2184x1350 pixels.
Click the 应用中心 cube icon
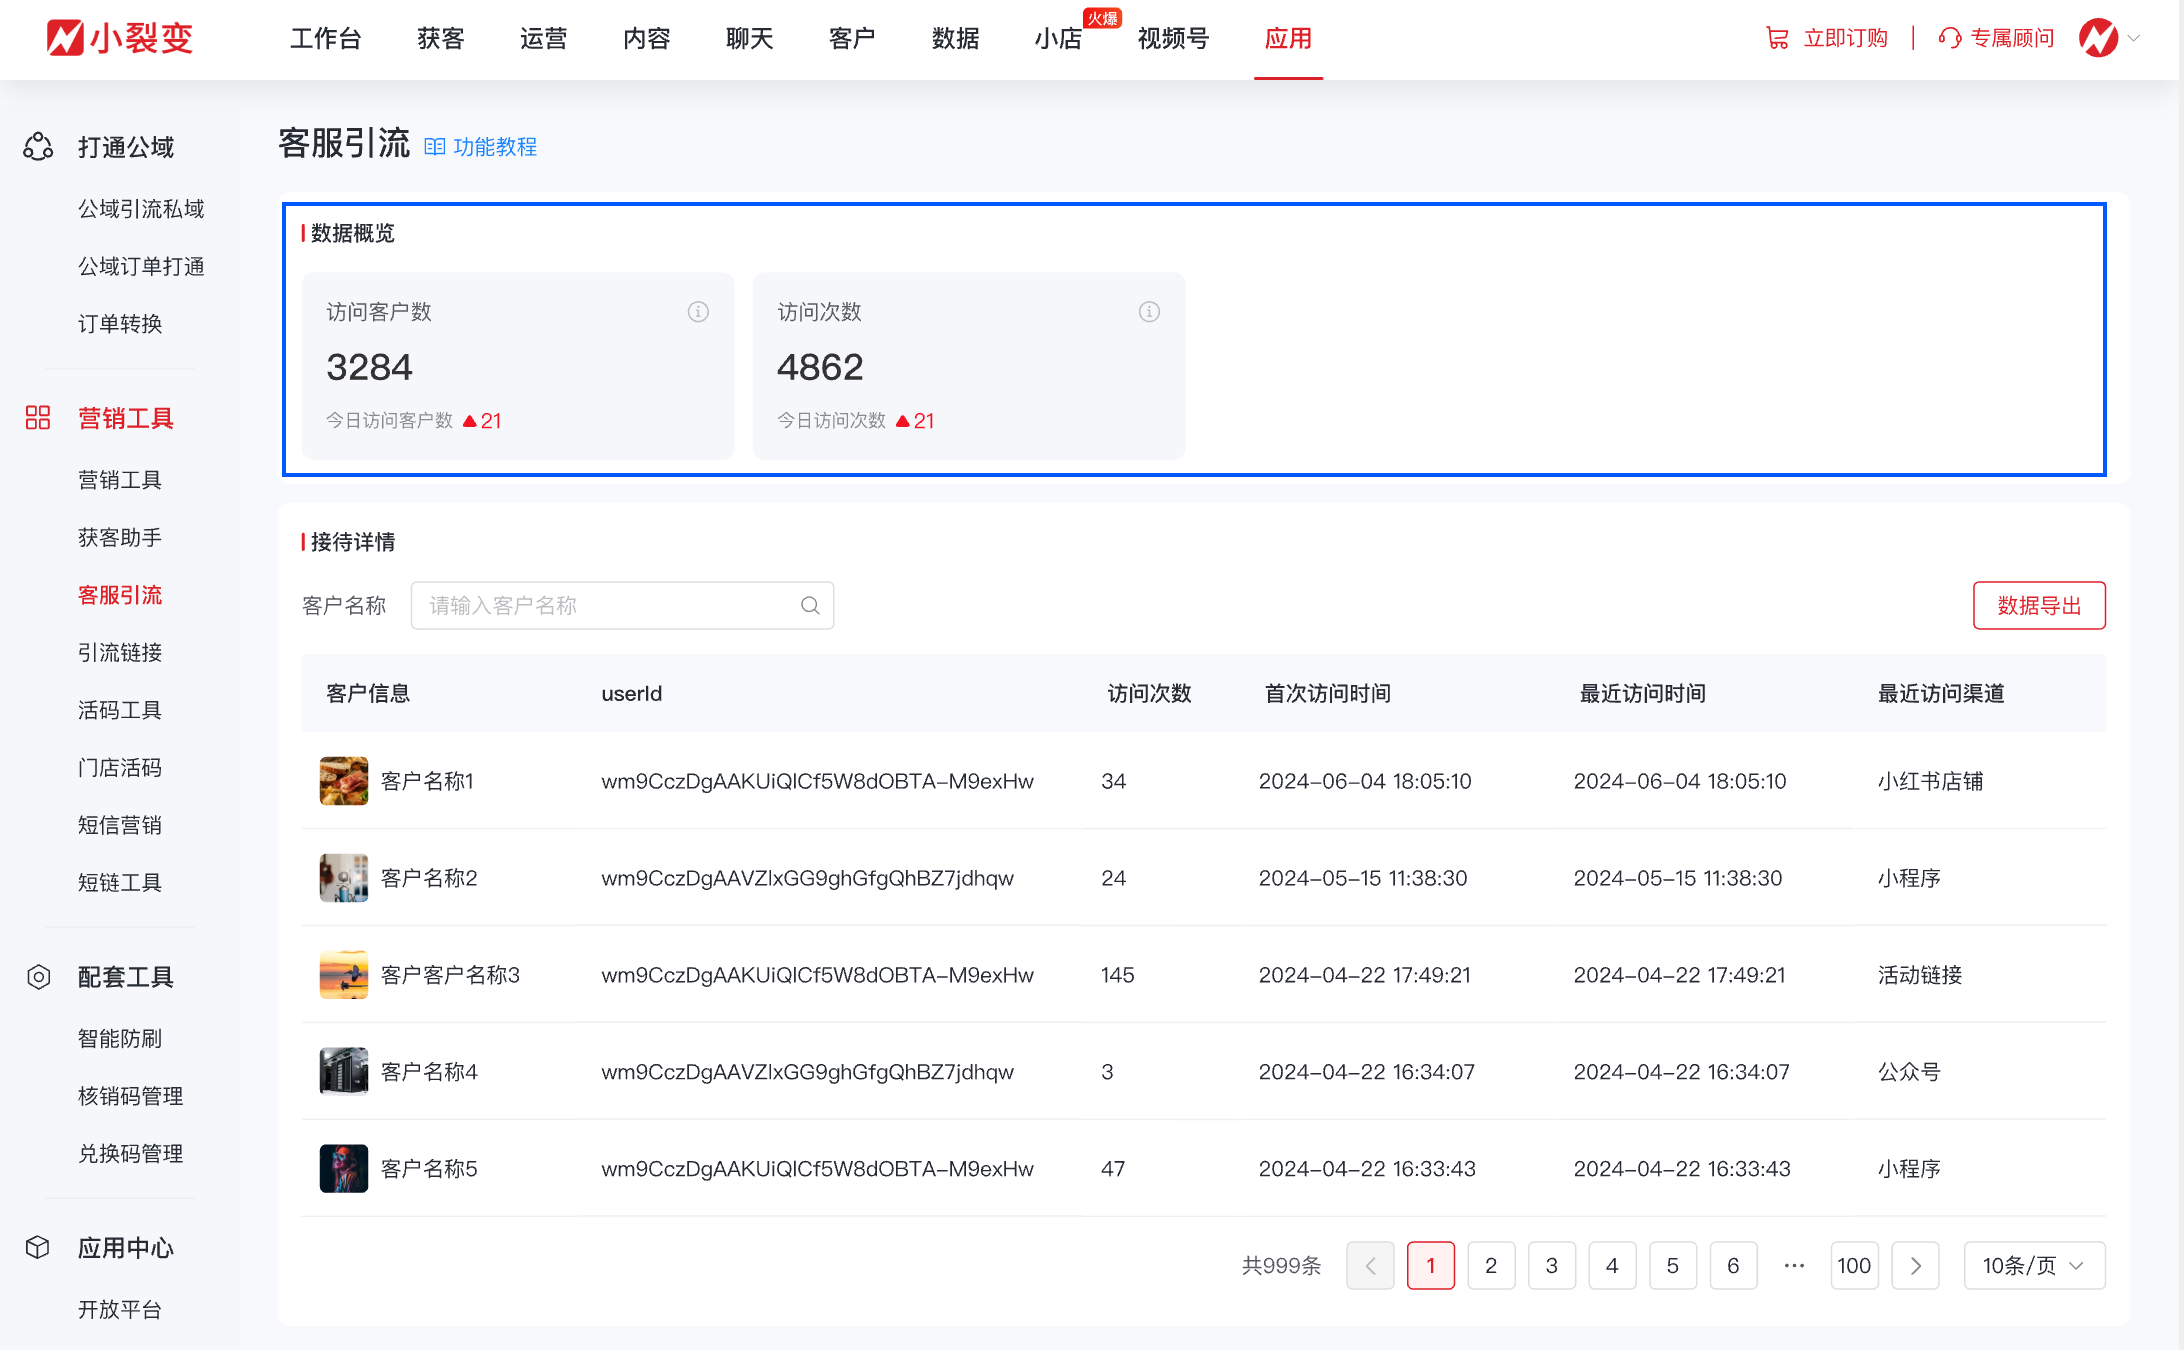pyautogui.click(x=38, y=1247)
